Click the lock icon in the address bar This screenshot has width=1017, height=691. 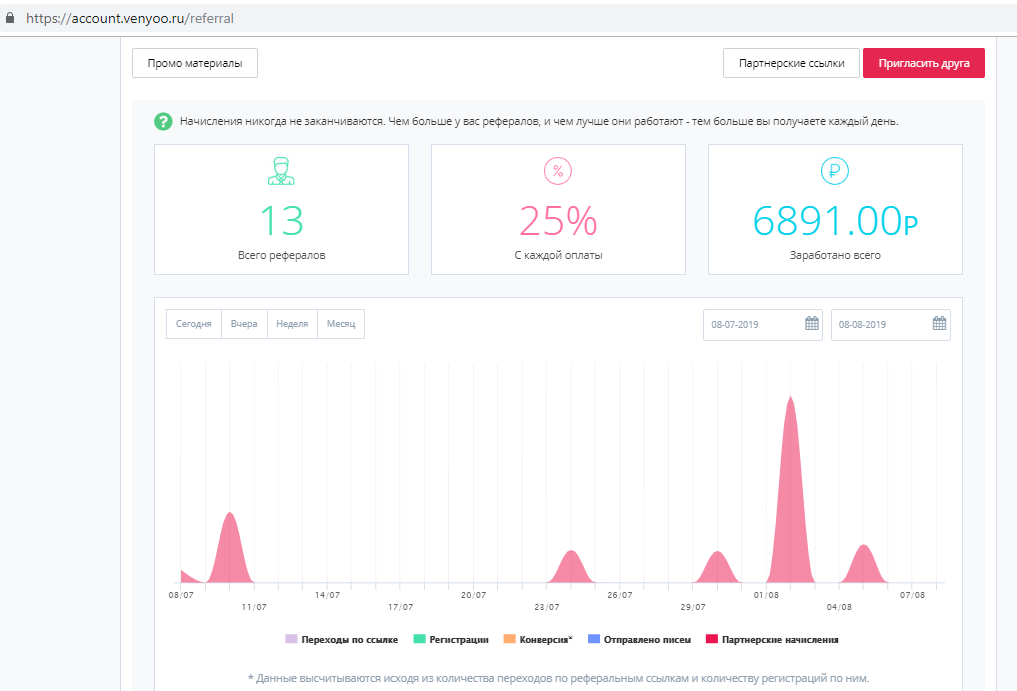[x=10, y=18]
